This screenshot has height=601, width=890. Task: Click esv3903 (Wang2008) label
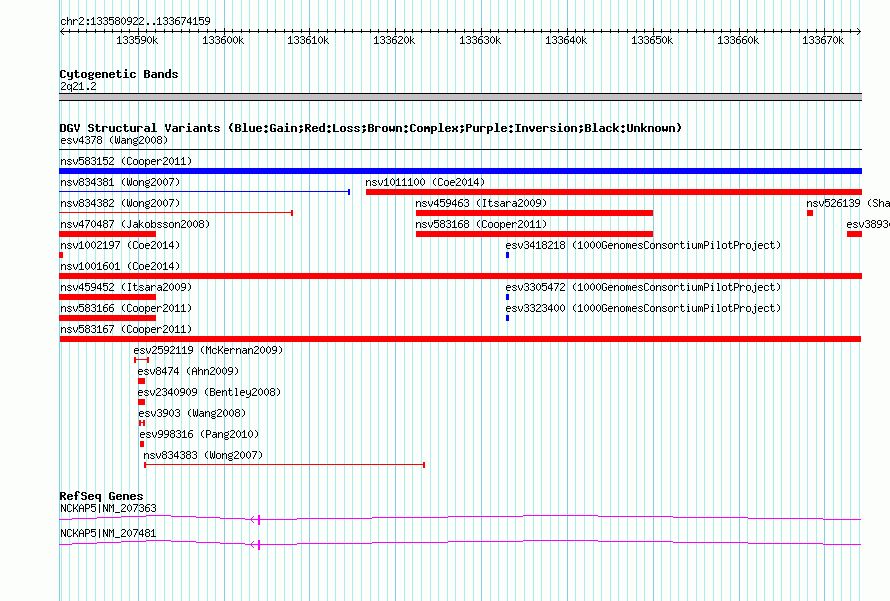click(192, 413)
